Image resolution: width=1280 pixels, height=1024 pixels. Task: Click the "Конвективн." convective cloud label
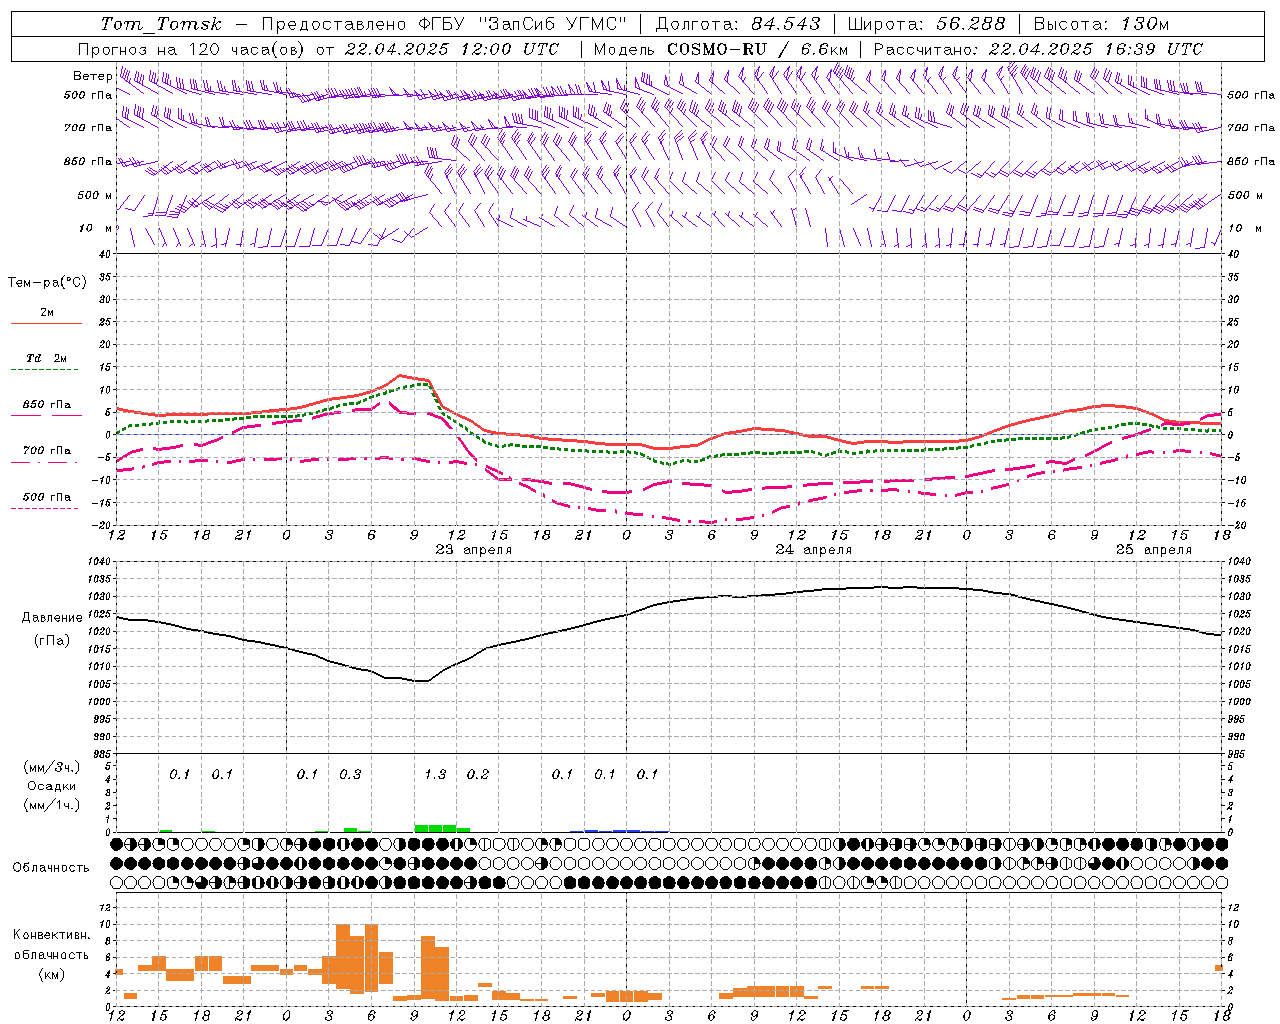(x=52, y=935)
